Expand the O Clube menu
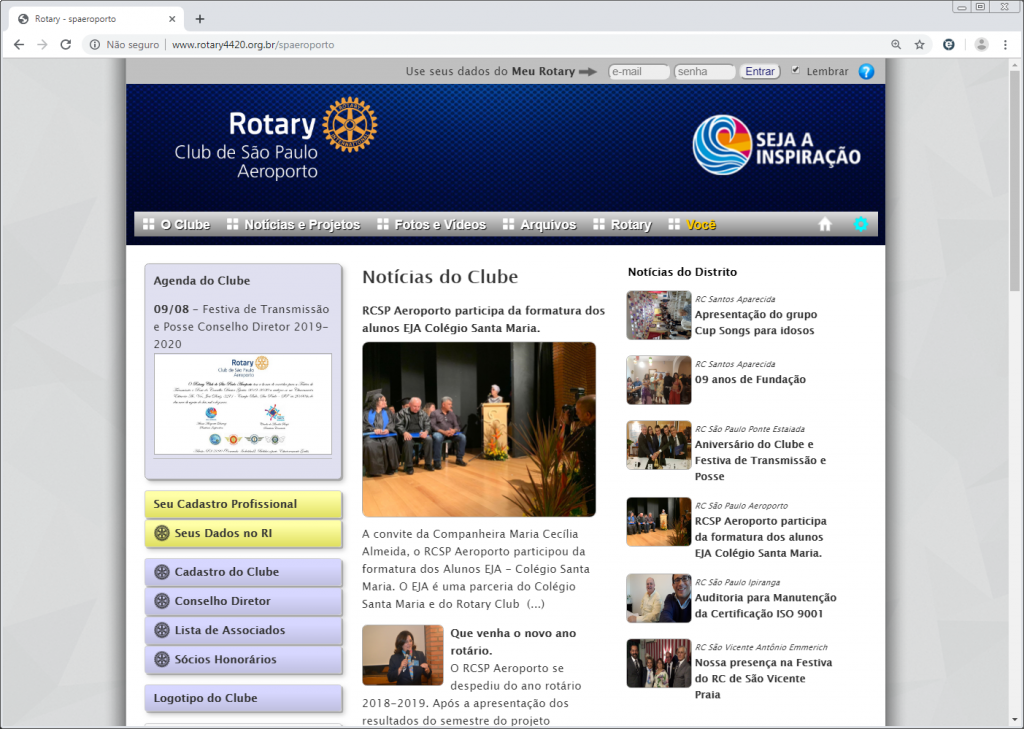This screenshot has height=729, width=1024. (176, 225)
